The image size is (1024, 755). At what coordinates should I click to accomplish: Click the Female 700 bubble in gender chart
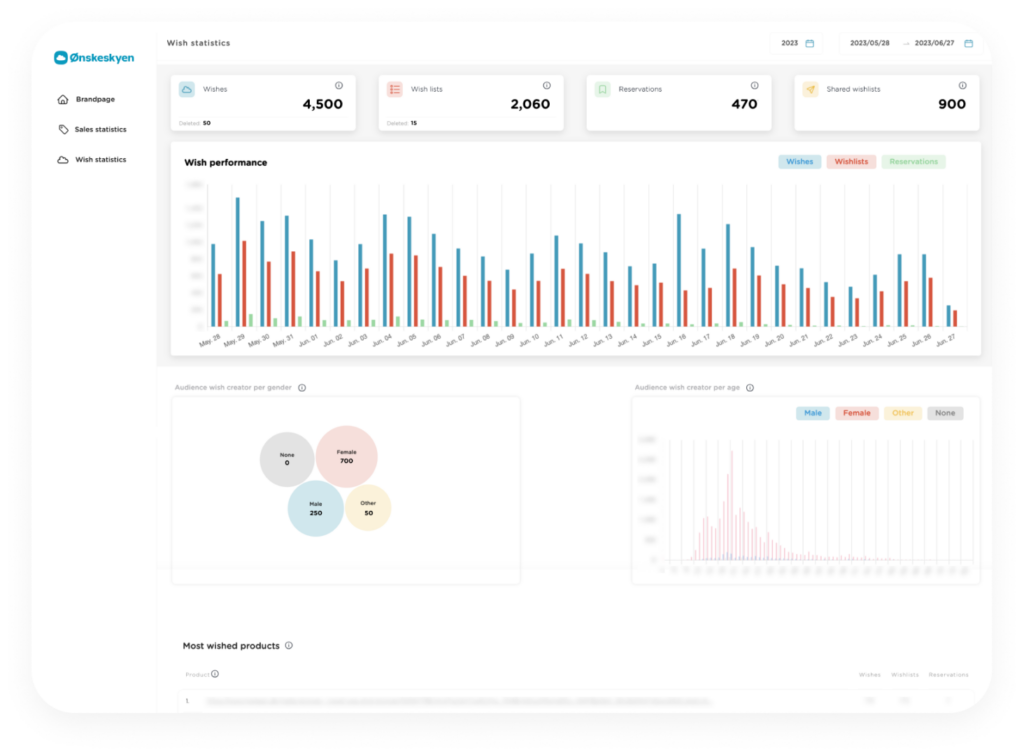coord(346,456)
